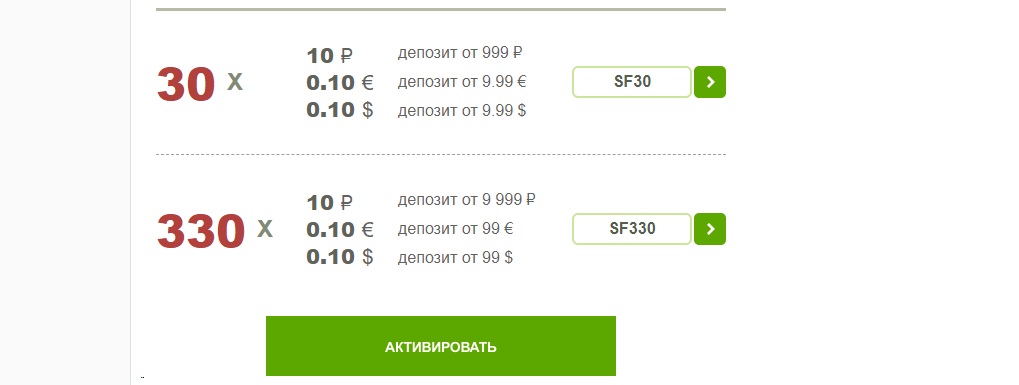Select the SF330 promo code field
This screenshot has height=385, width=1019.
[632, 229]
